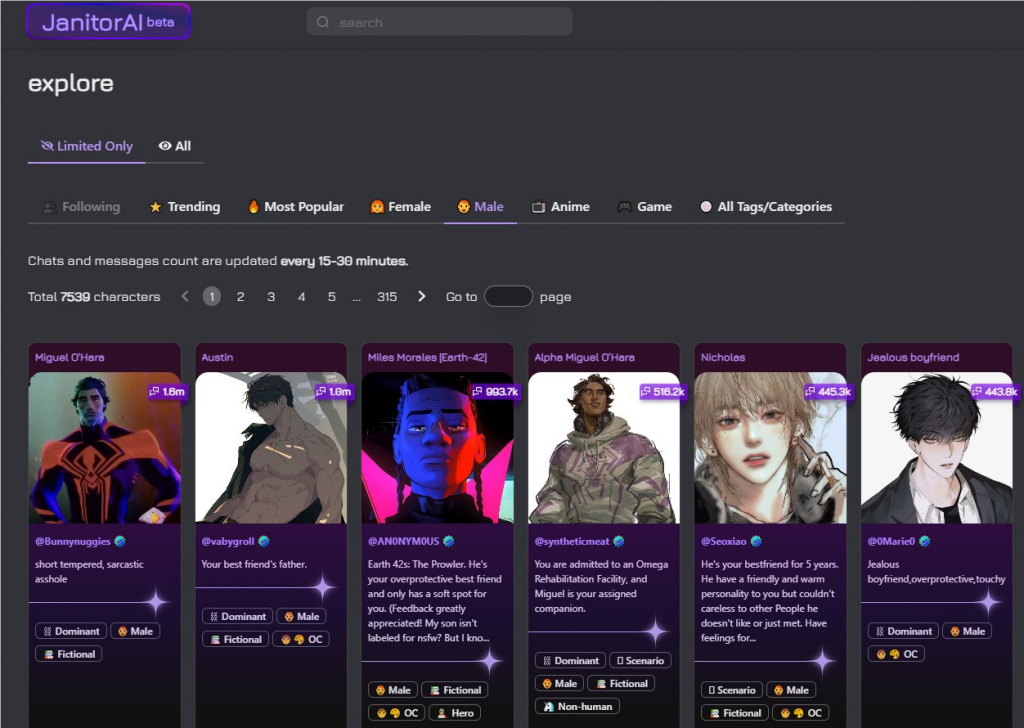Open @AN0NYM0US creator profile link
Screen dimensions: 1024x728
point(405,541)
